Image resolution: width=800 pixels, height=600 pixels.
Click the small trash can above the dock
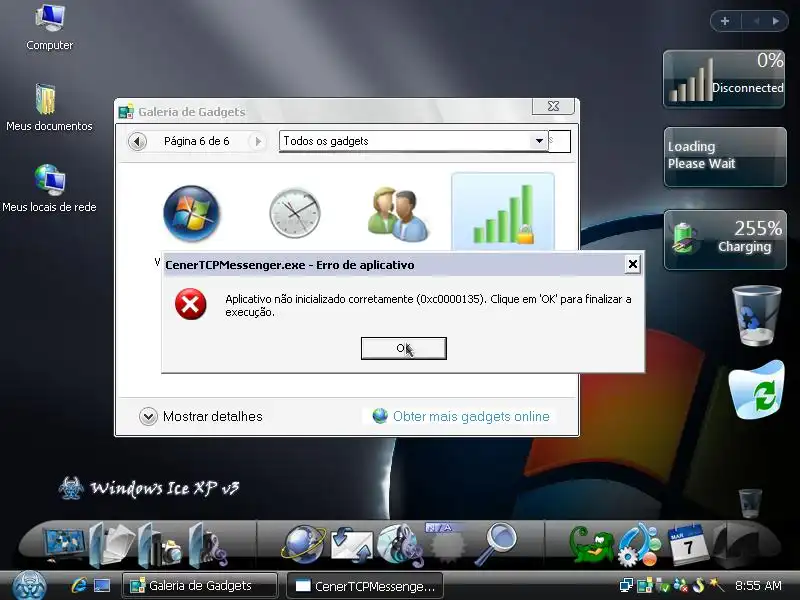[x=750, y=503]
